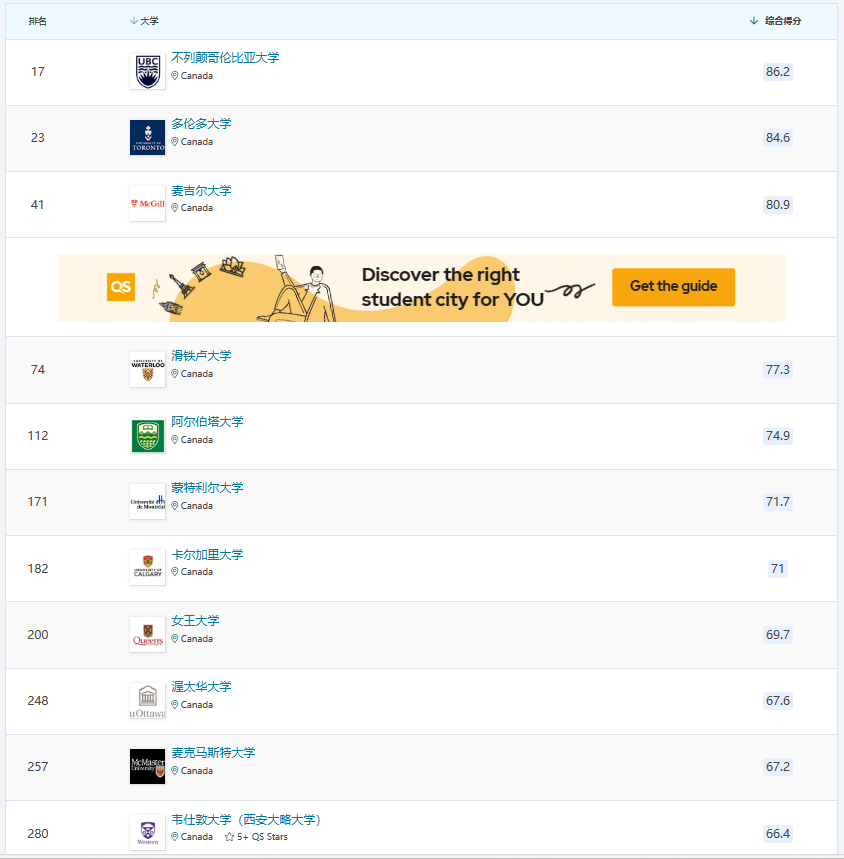Sort by 大学 column using arrow
The image size is (844, 859).
coord(133,21)
